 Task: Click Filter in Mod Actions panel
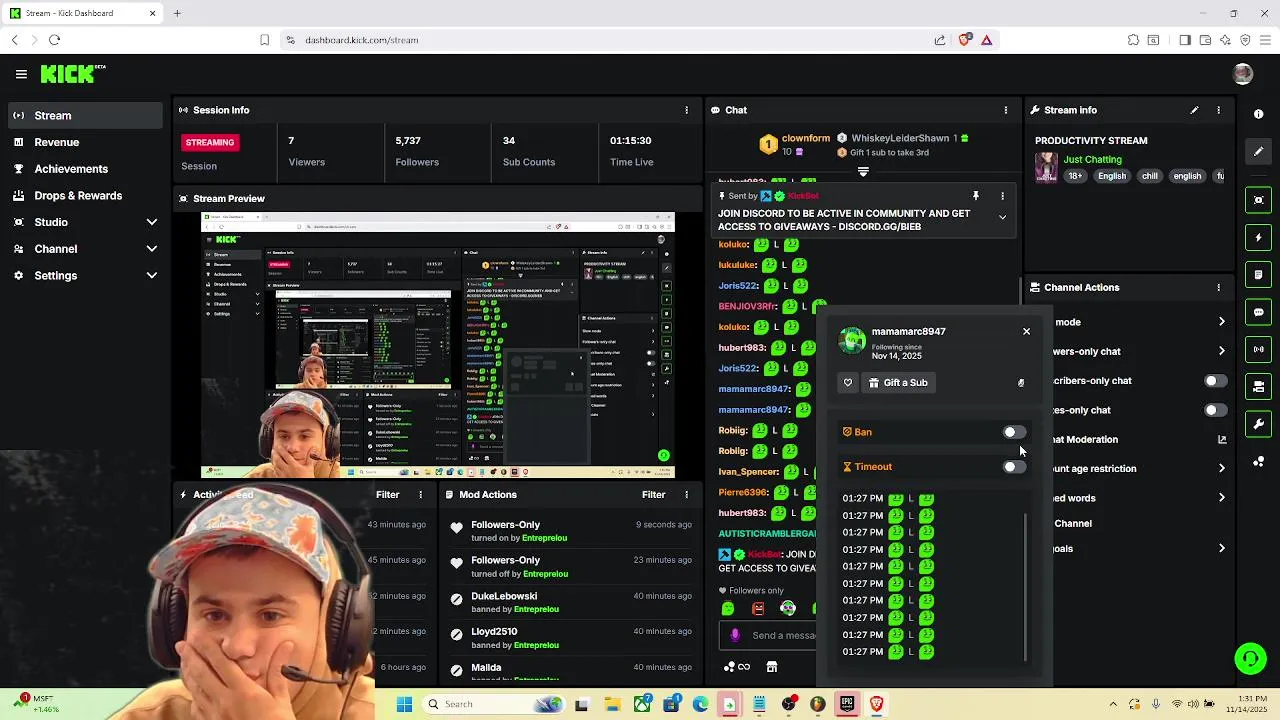[x=653, y=494]
